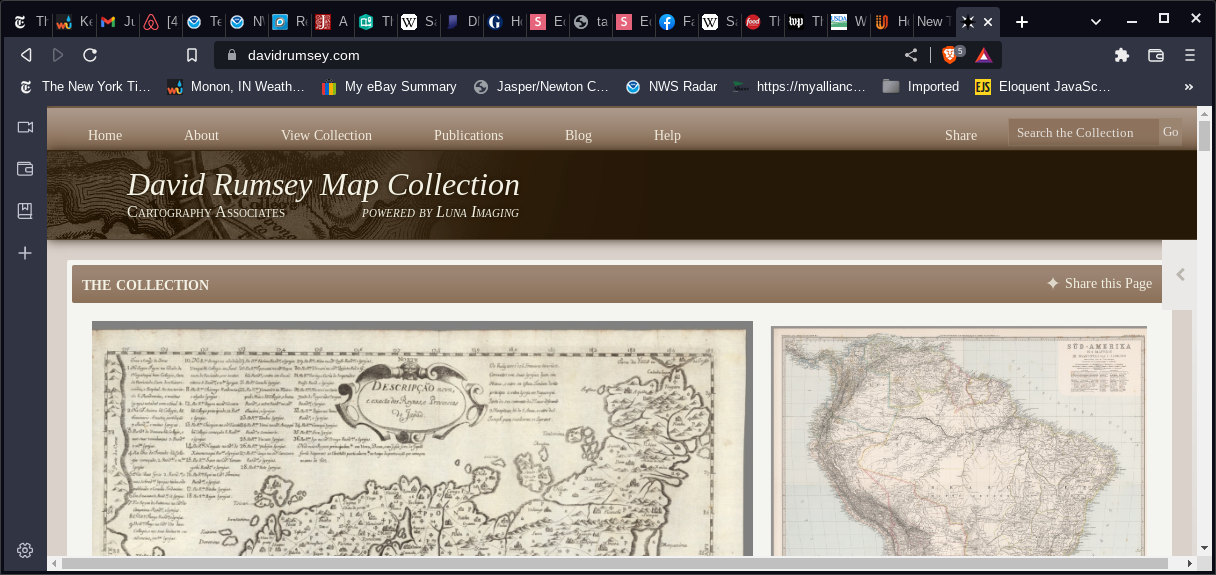Click the Go search button
This screenshot has height=575, width=1216.
(1170, 132)
